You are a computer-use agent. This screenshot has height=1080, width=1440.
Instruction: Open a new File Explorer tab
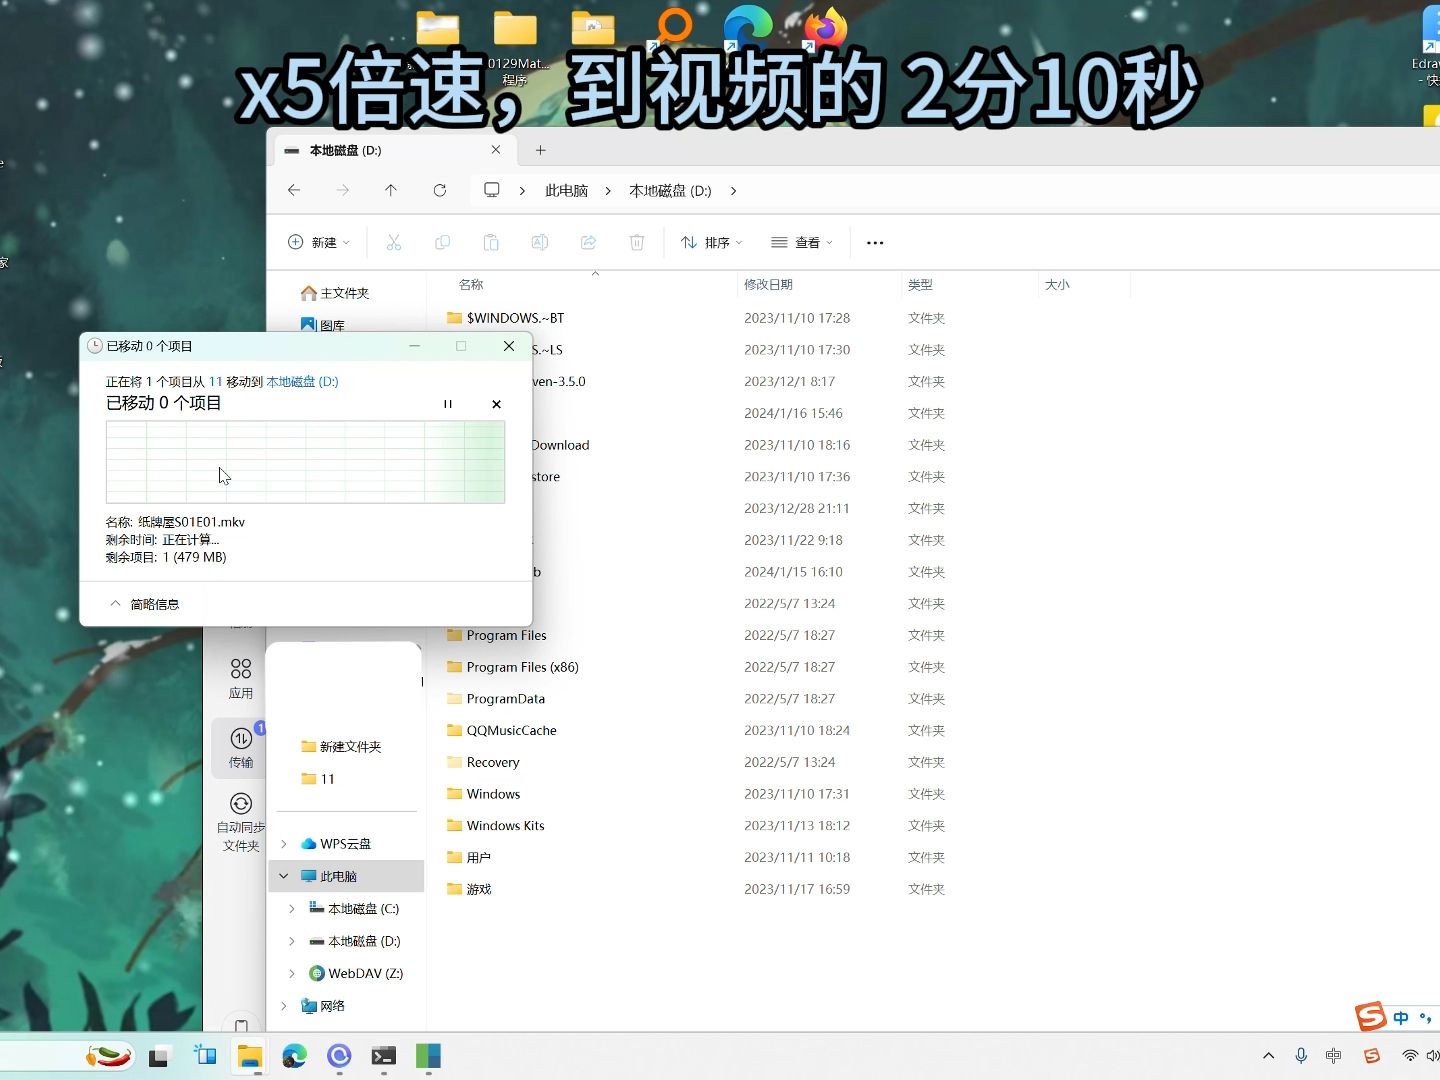(x=540, y=150)
